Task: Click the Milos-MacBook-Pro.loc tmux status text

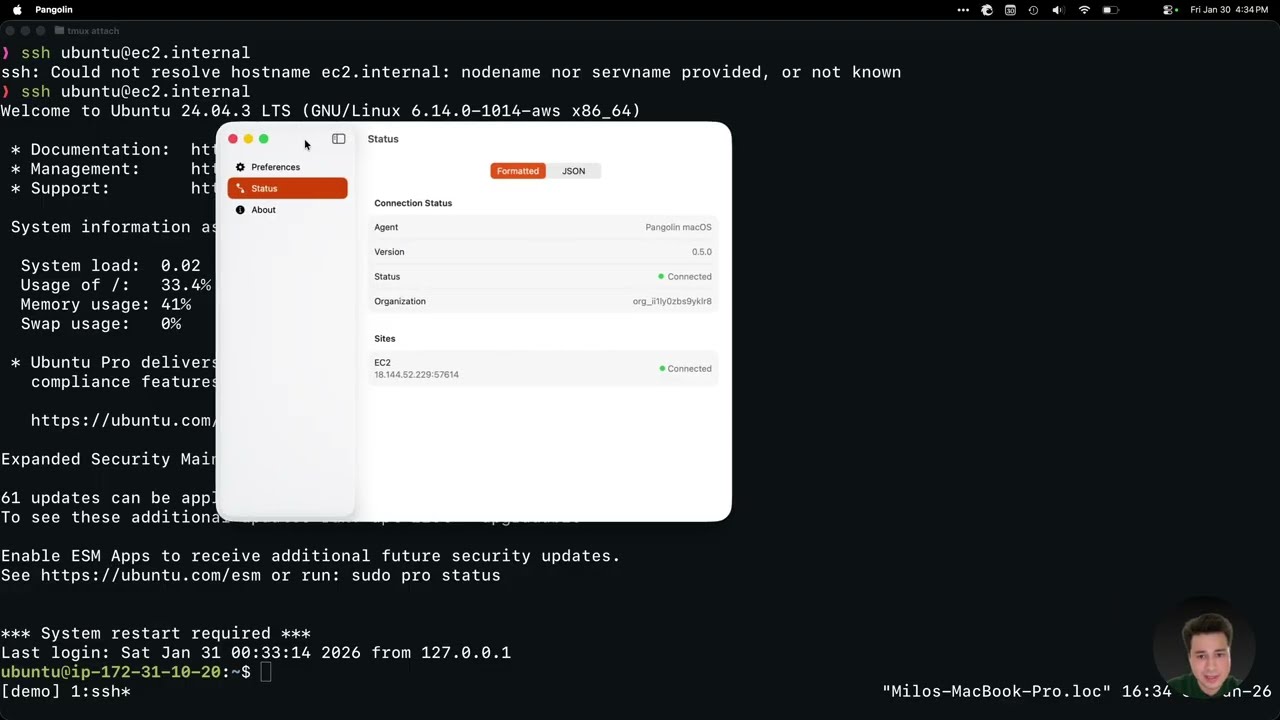Action: [x=997, y=692]
